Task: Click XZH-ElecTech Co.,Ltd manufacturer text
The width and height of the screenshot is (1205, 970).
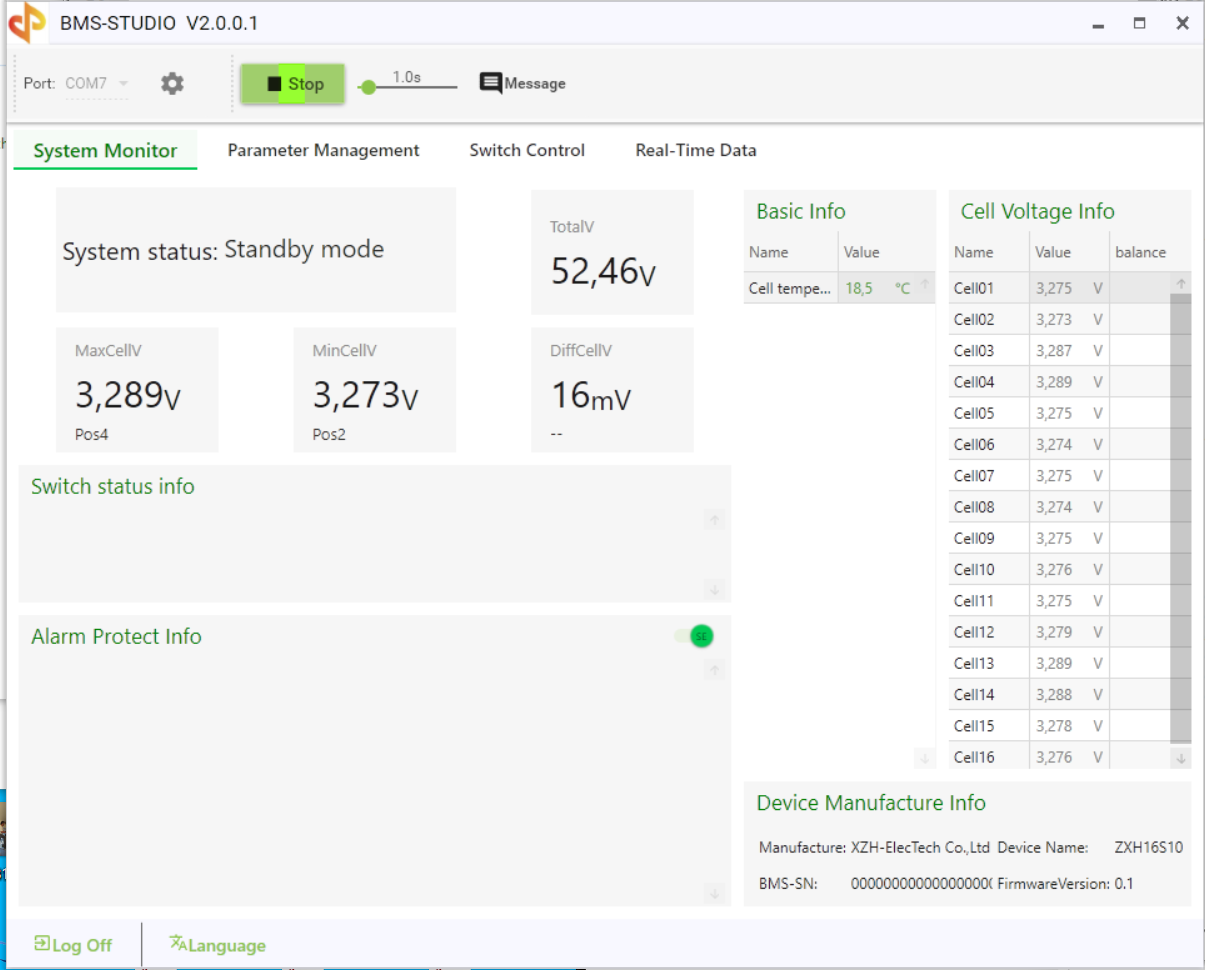Action: point(920,847)
